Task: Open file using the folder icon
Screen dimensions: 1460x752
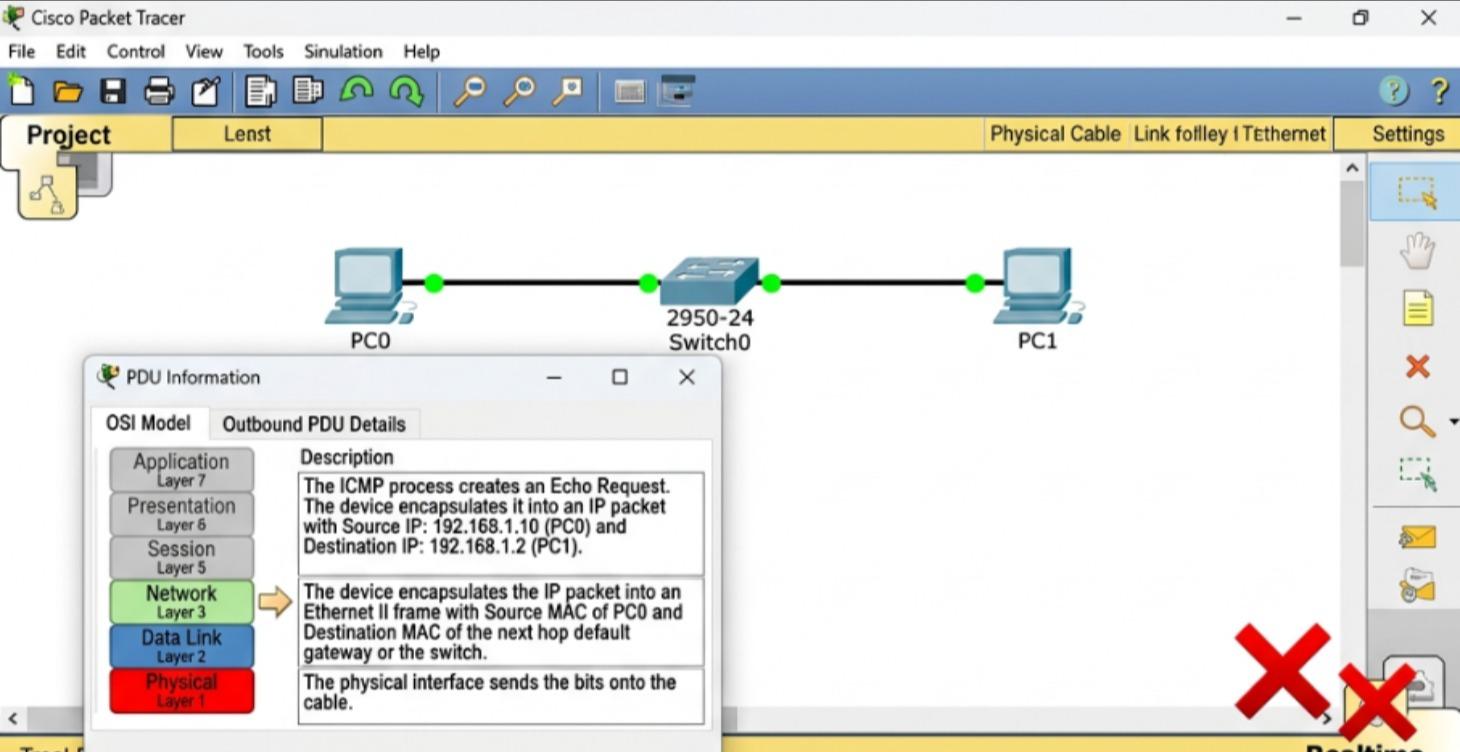Action: 67,92
